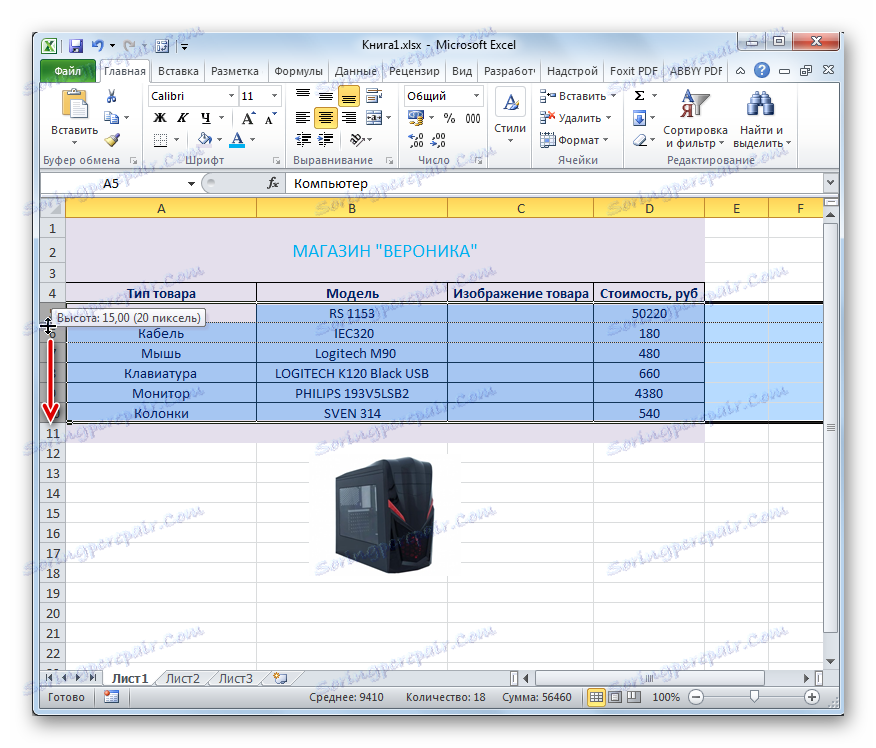The image size is (876, 748).
Task: Toggle Underline (Ч) formatting
Action: pos(206,118)
